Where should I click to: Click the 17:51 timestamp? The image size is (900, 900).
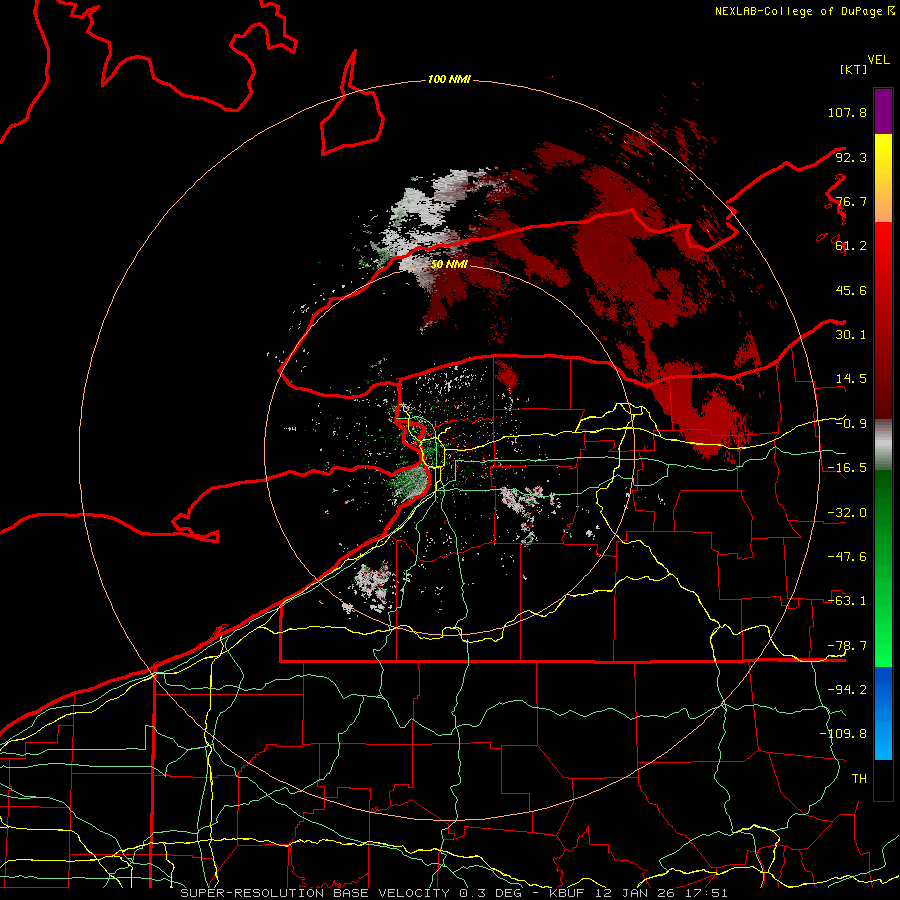pos(708,893)
